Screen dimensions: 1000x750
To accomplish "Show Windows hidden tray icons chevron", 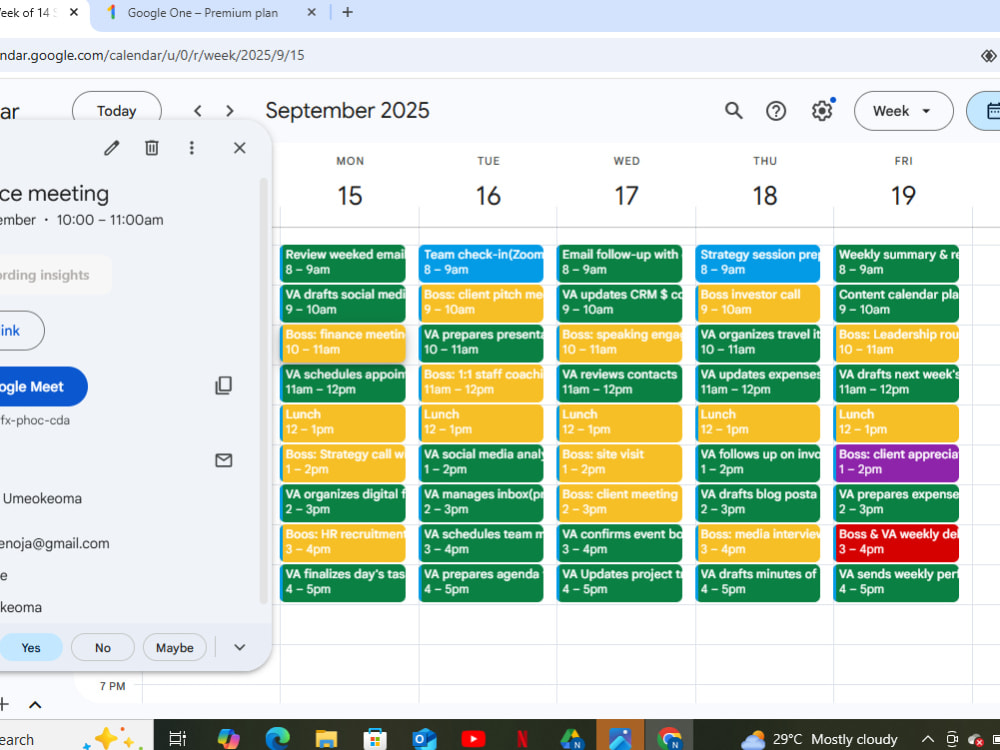I will point(928,739).
